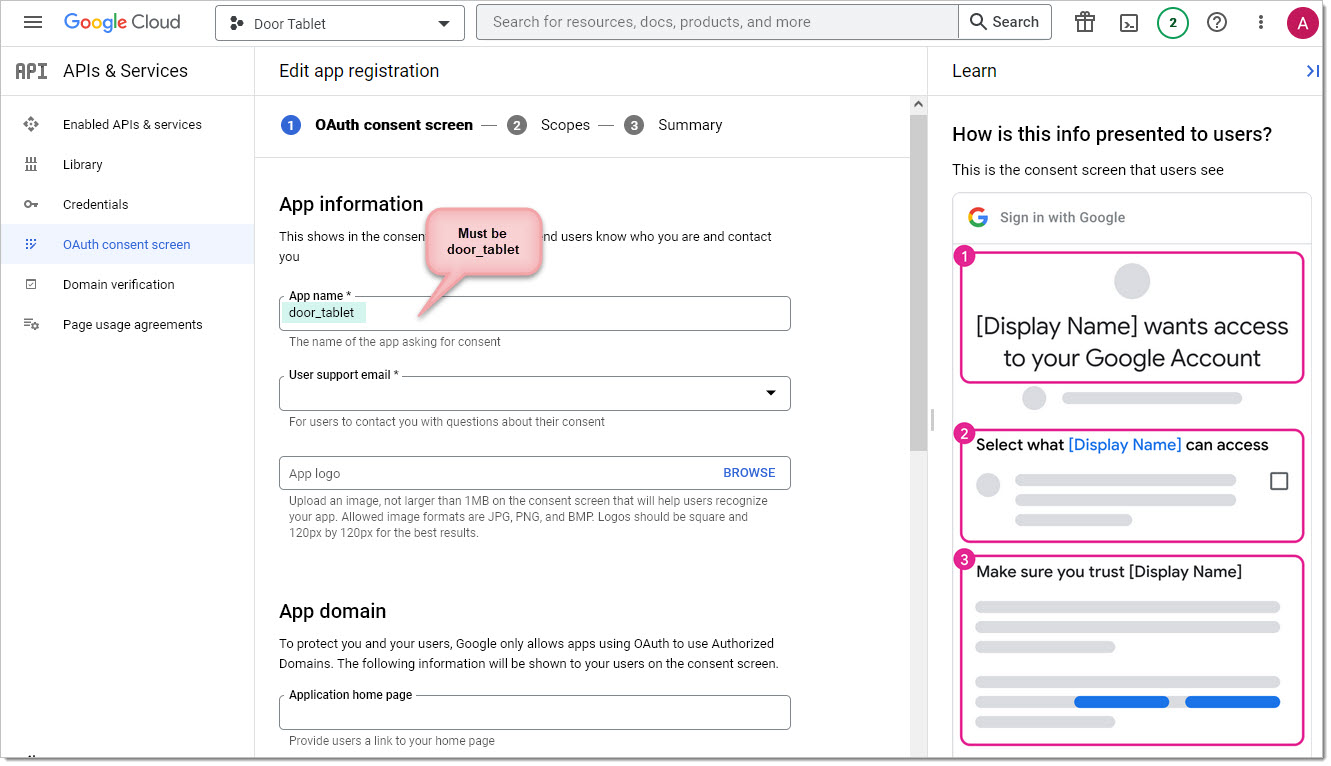
Task: Go to Credentials in sidebar
Action: tap(95, 205)
